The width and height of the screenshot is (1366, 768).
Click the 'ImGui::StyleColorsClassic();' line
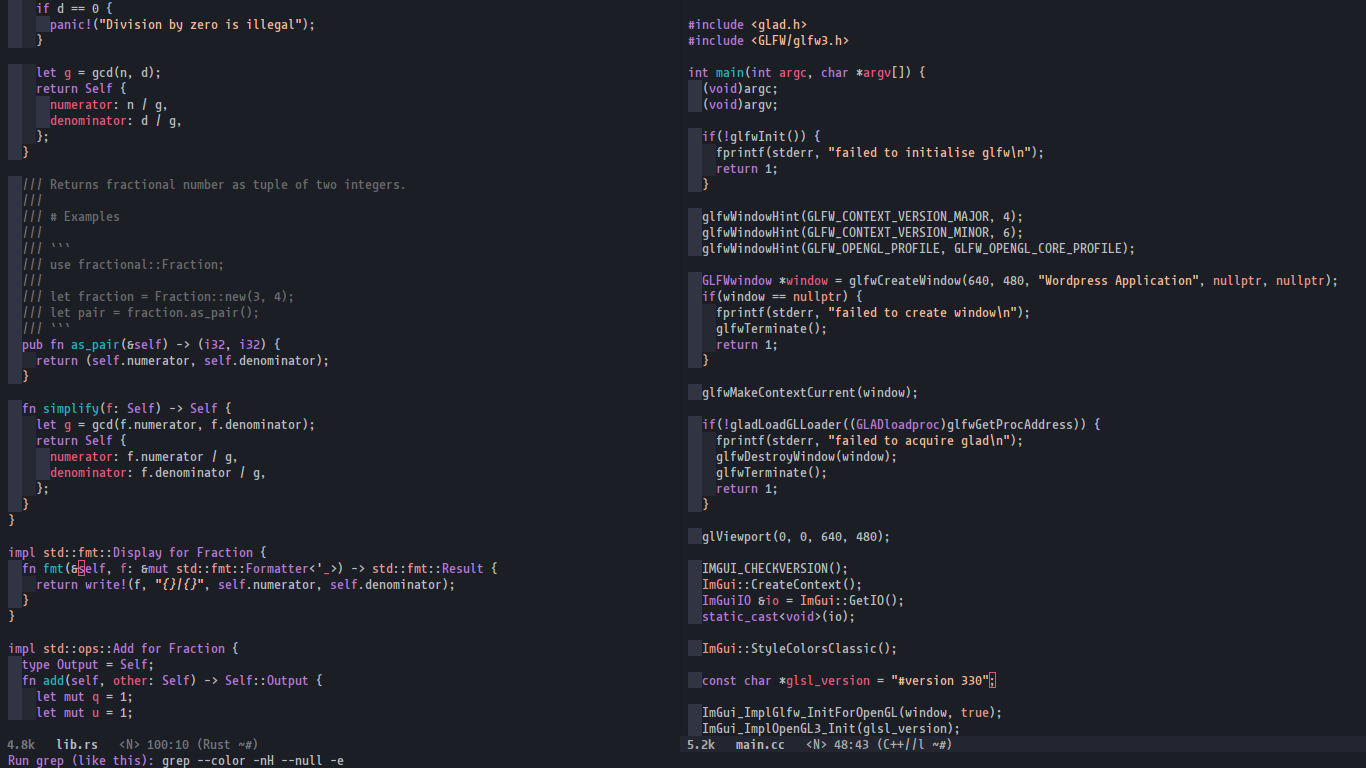(800, 649)
